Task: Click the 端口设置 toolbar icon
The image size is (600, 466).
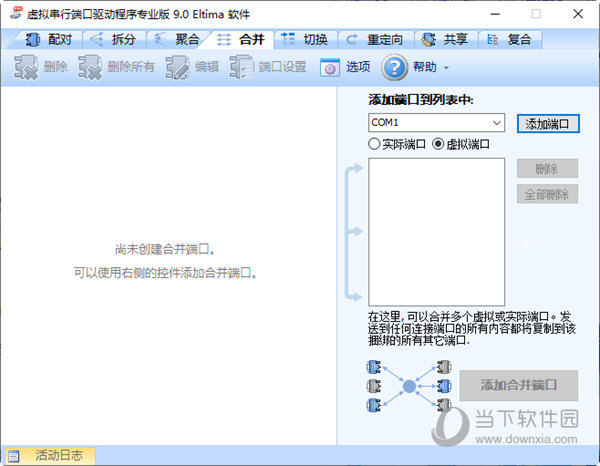Action: click(x=241, y=67)
